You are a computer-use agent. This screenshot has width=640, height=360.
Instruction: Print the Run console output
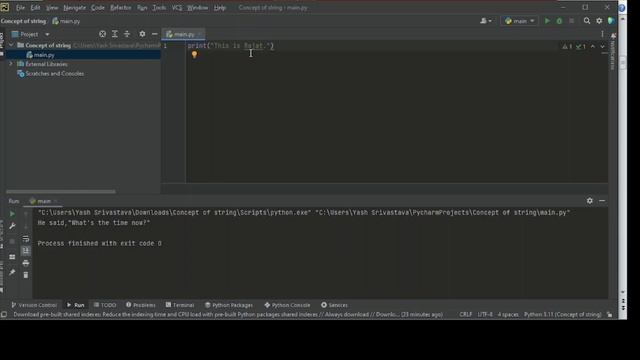click(x=26, y=263)
